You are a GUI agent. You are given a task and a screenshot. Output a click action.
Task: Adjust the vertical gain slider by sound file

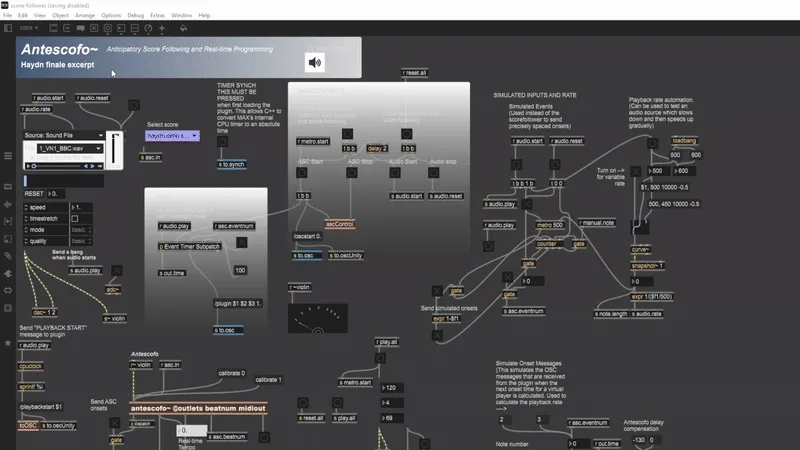coord(119,150)
